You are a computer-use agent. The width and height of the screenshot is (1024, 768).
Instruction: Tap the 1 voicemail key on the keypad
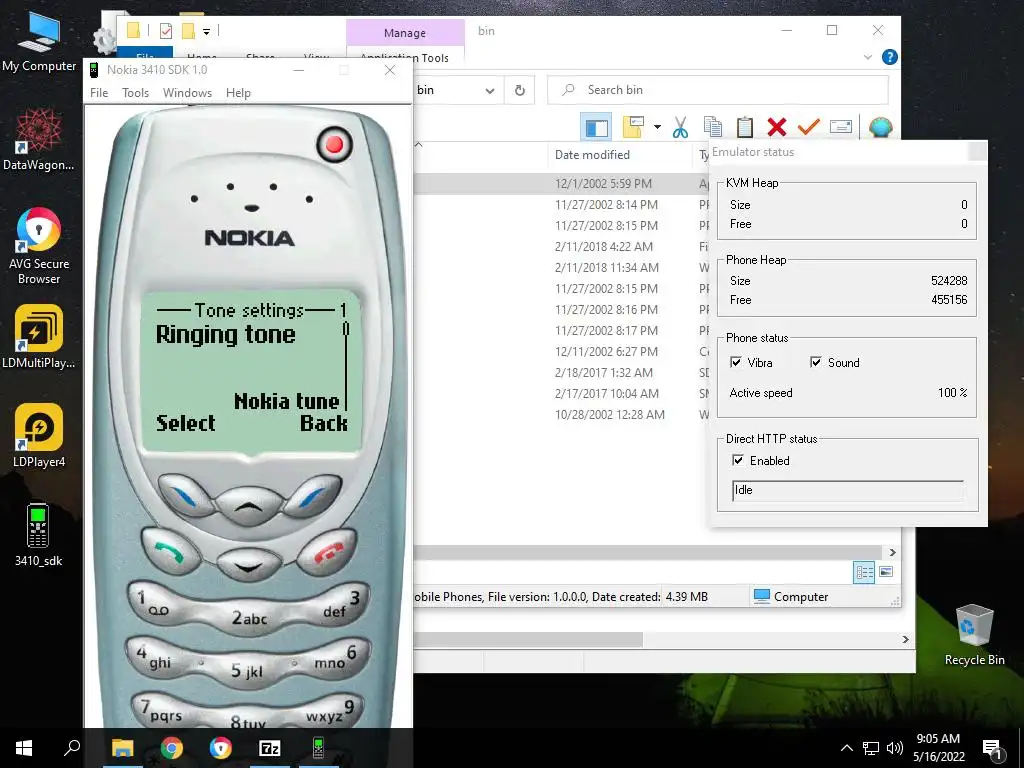tap(157, 605)
